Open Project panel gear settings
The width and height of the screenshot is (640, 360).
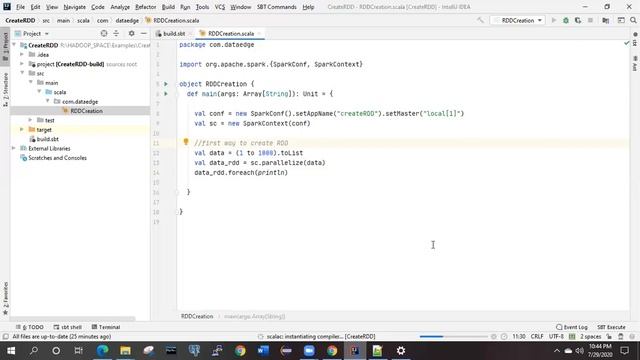pos(131,33)
